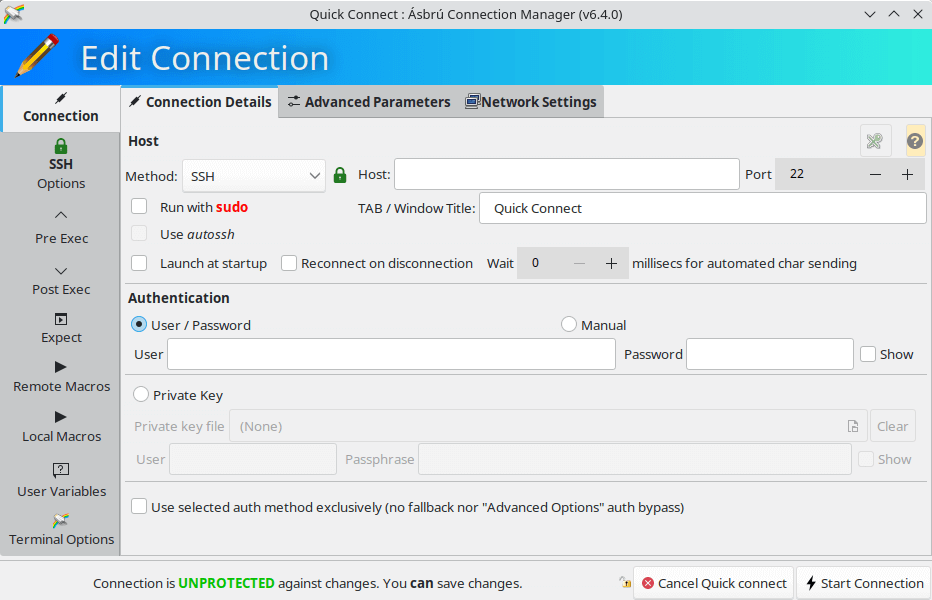Click the Clear private key button
Image resolution: width=932 pixels, height=600 pixels.
coord(892,426)
